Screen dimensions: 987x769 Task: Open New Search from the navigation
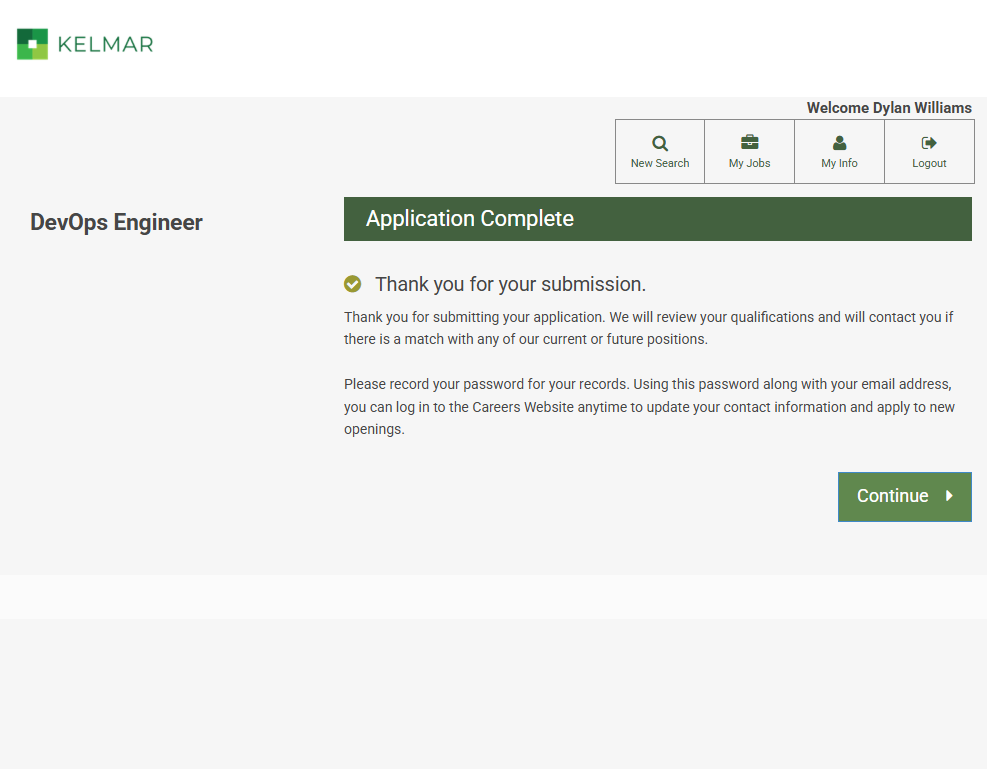660,163
